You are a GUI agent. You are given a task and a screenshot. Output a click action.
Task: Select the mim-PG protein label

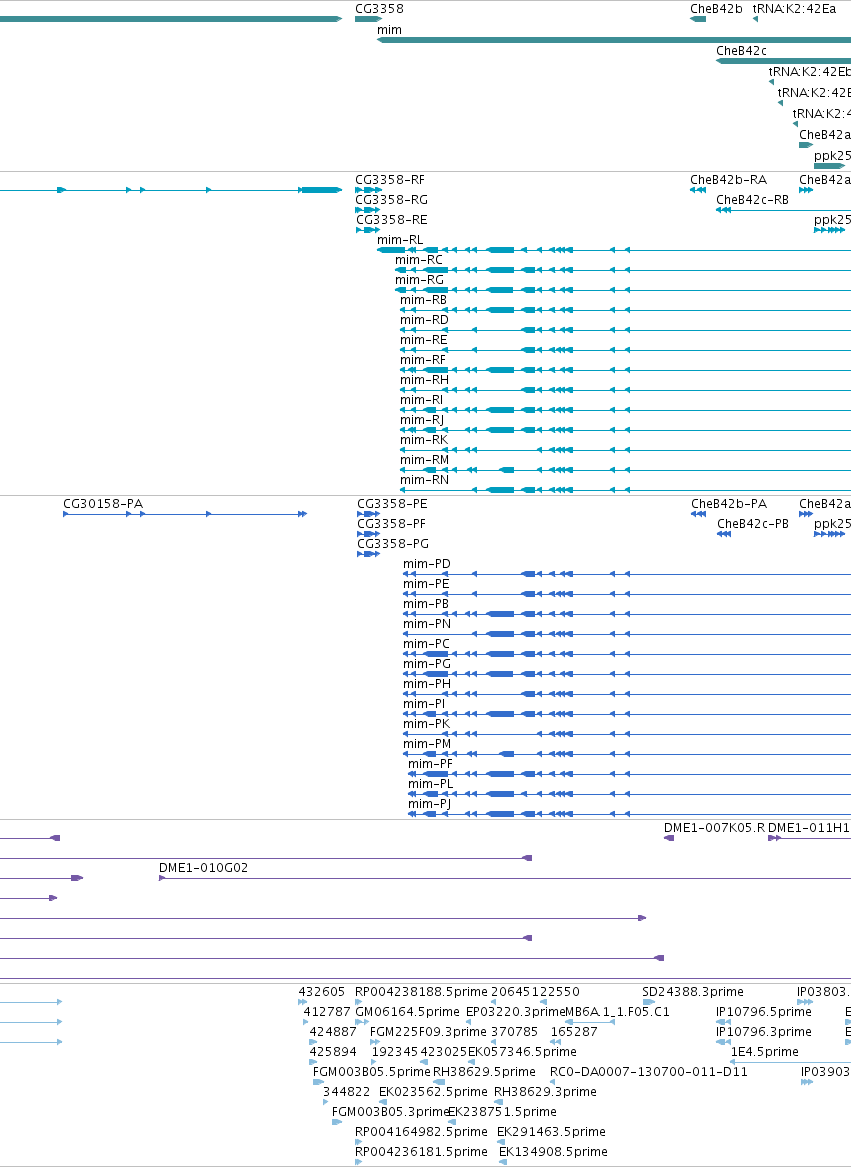(x=427, y=665)
